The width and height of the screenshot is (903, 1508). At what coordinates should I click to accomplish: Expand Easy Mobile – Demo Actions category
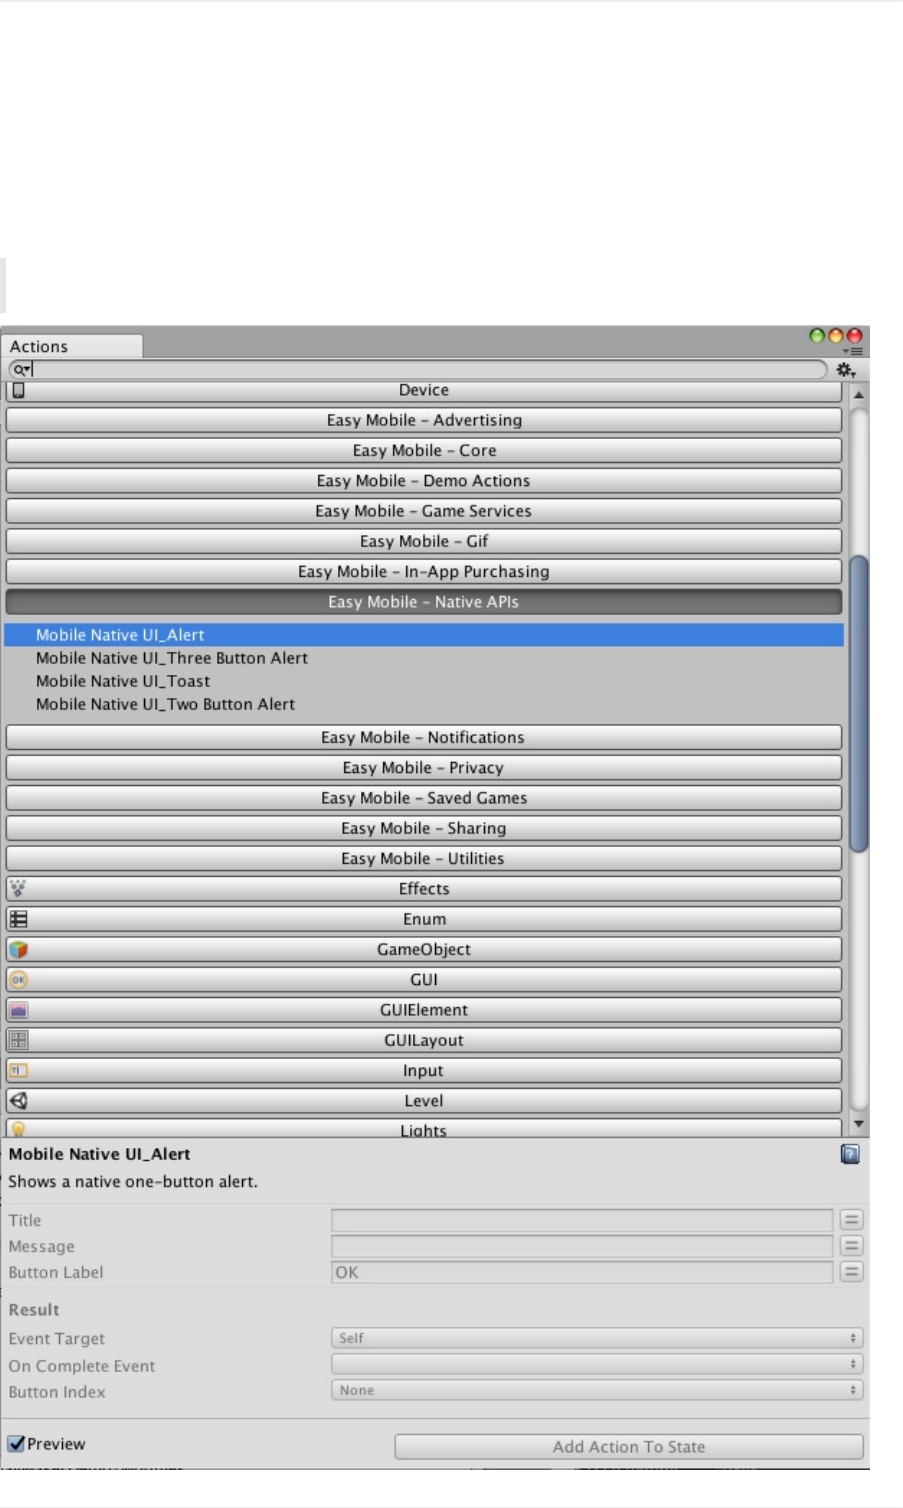pos(424,481)
